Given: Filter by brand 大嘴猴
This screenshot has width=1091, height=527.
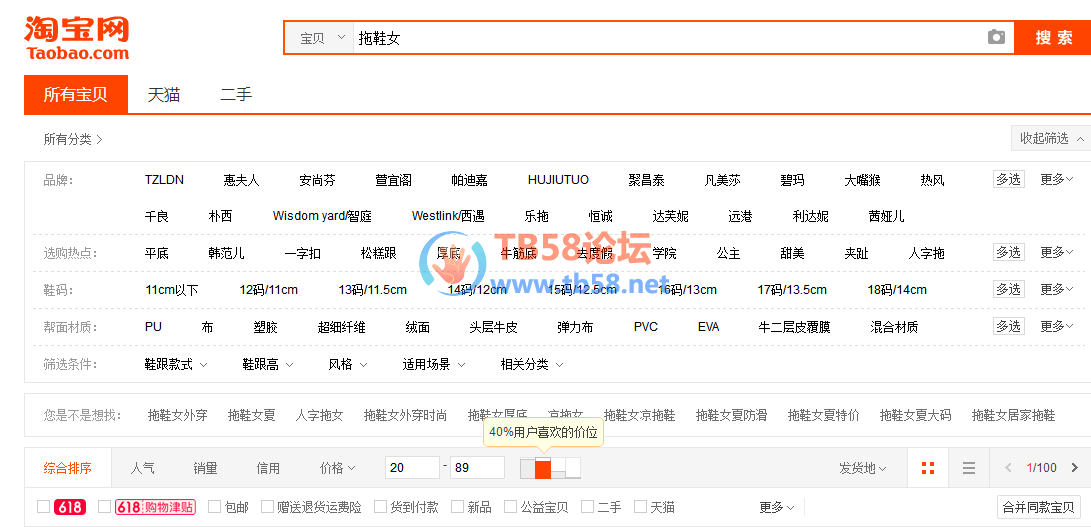Looking at the screenshot, I should tap(863, 180).
